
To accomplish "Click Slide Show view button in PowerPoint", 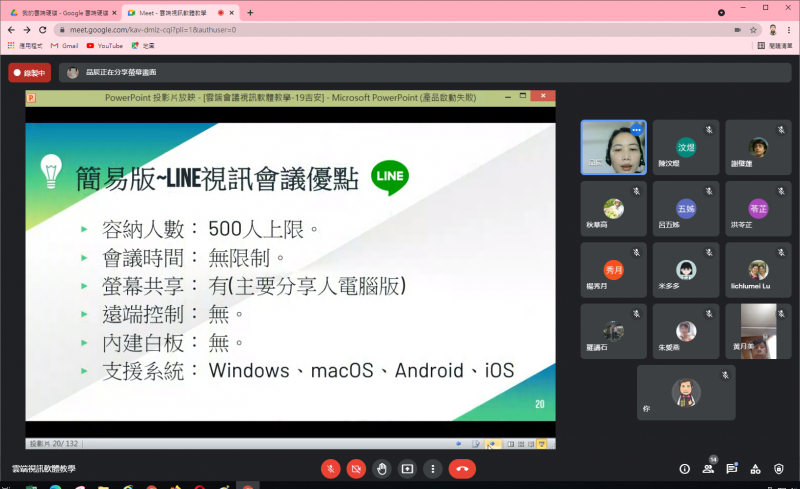I will [x=542, y=444].
